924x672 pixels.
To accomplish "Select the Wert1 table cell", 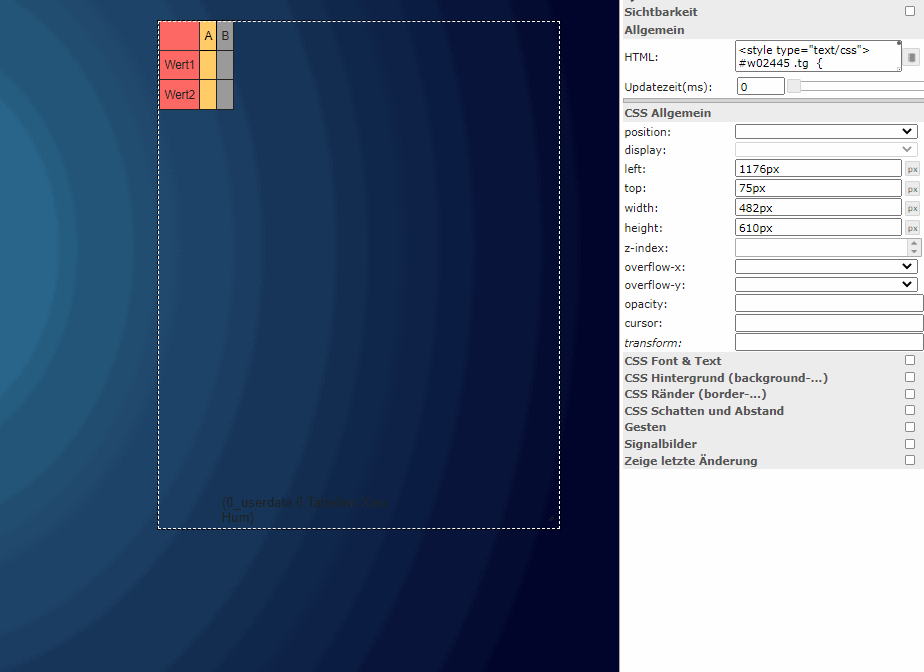I will tap(179, 65).
